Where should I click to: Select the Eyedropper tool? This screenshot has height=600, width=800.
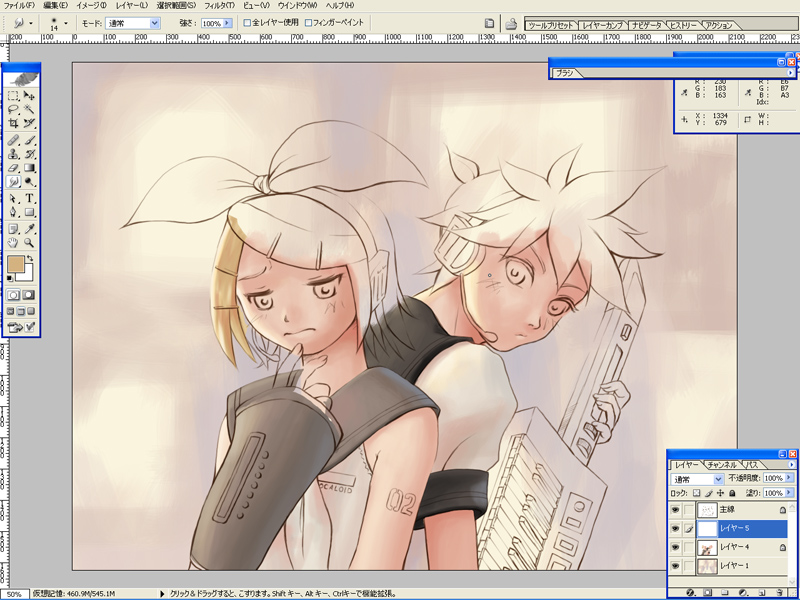tap(29, 229)
